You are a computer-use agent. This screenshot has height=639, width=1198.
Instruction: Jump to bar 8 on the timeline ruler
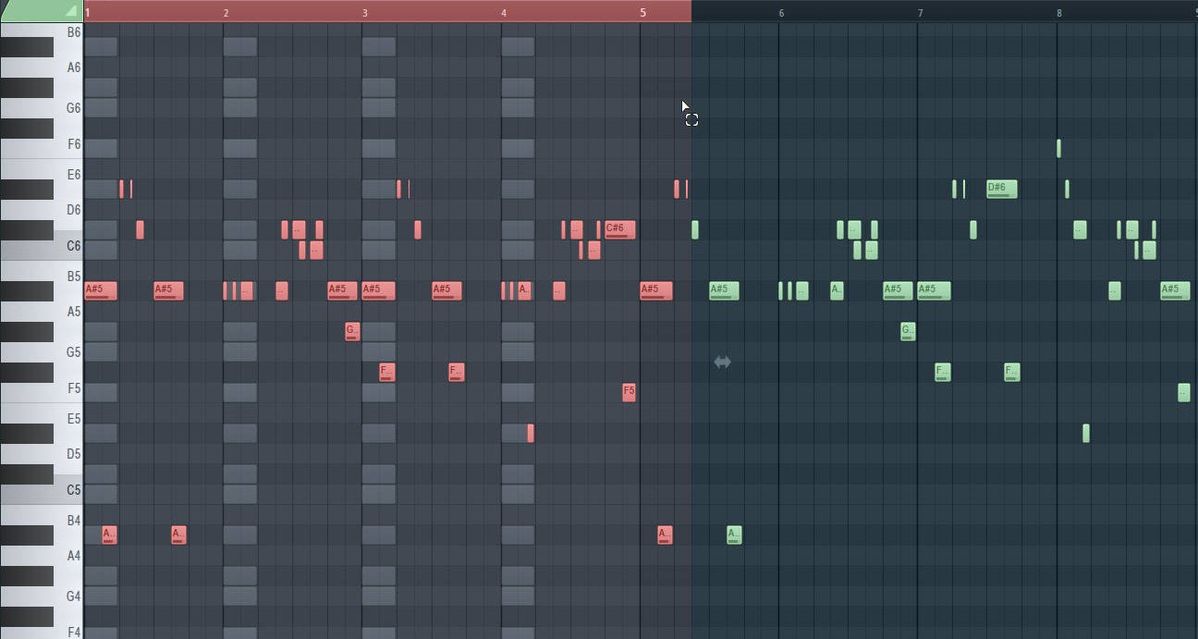click(1059, 12)
